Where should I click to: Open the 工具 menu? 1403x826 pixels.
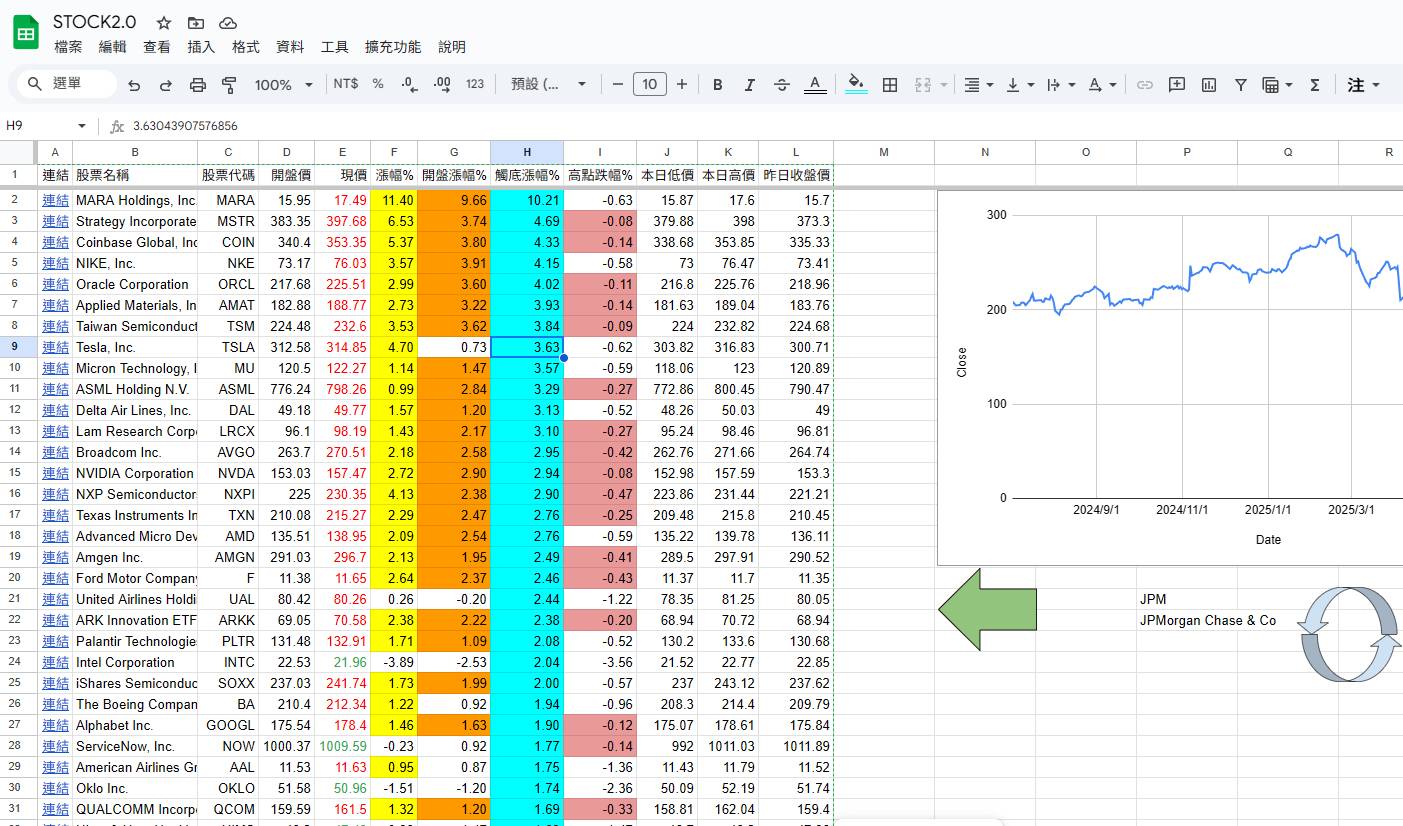334,47
